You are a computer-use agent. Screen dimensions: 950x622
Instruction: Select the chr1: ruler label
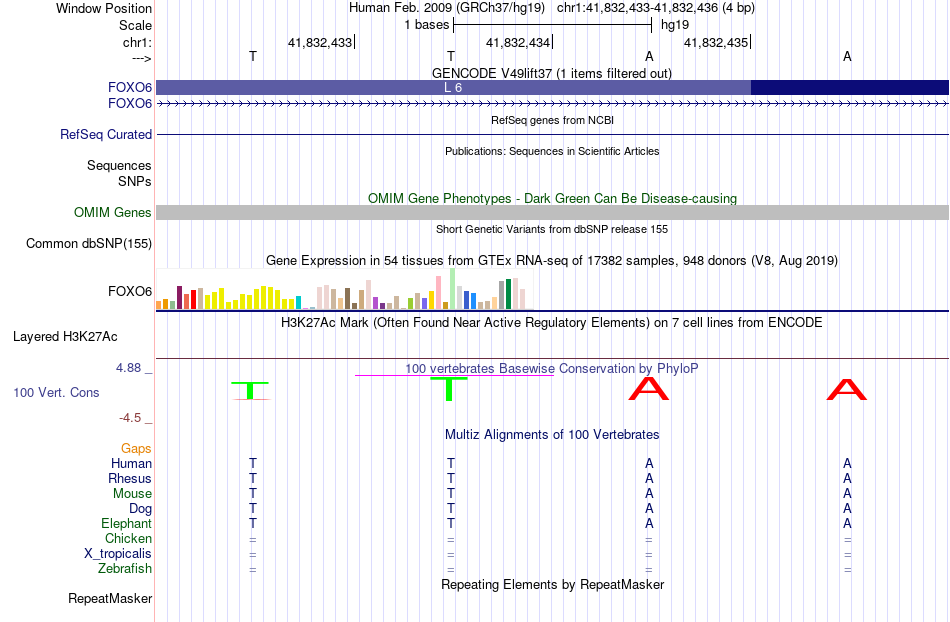pos(137,42)
